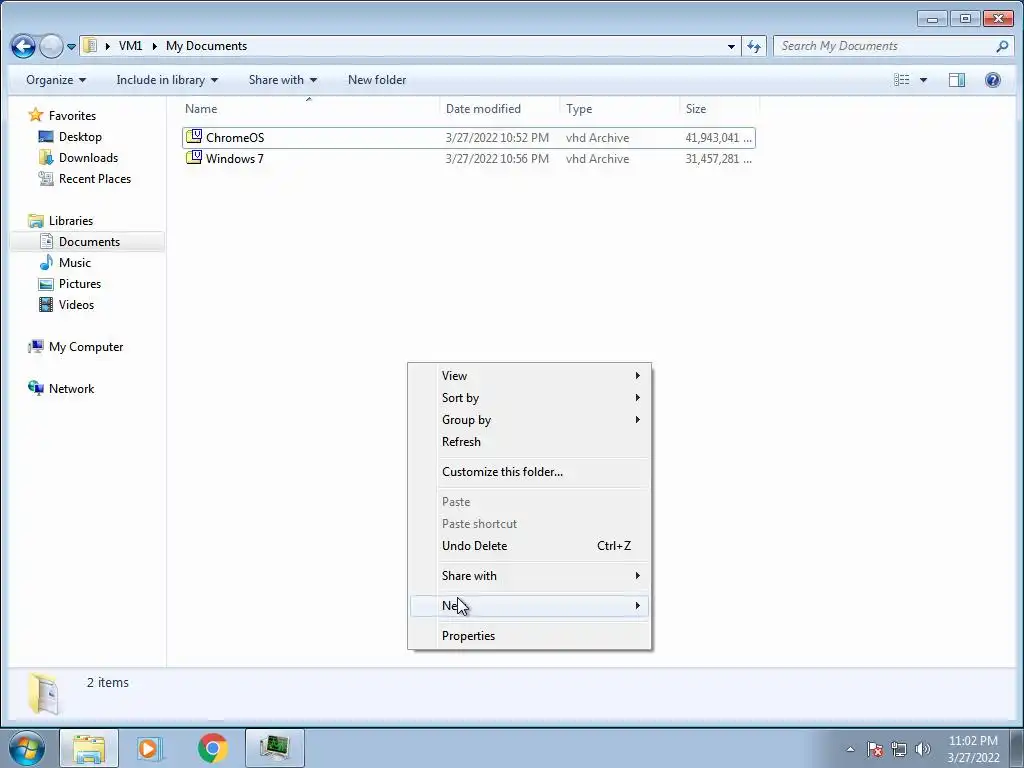Click the Windows Start button
The width and height of the screenshot is (1024, 768).
(26, 748)
